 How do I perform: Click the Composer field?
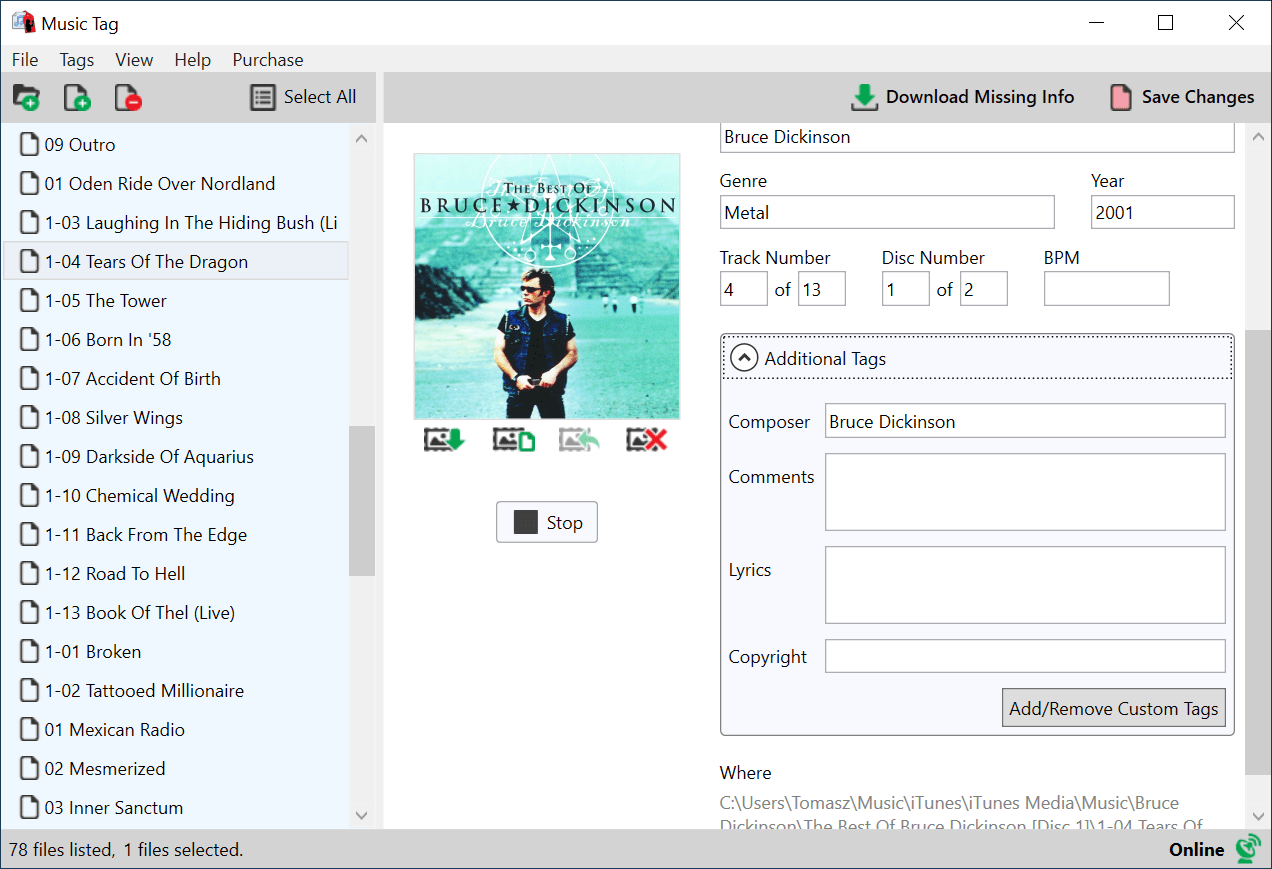(x=1025, y=421)
